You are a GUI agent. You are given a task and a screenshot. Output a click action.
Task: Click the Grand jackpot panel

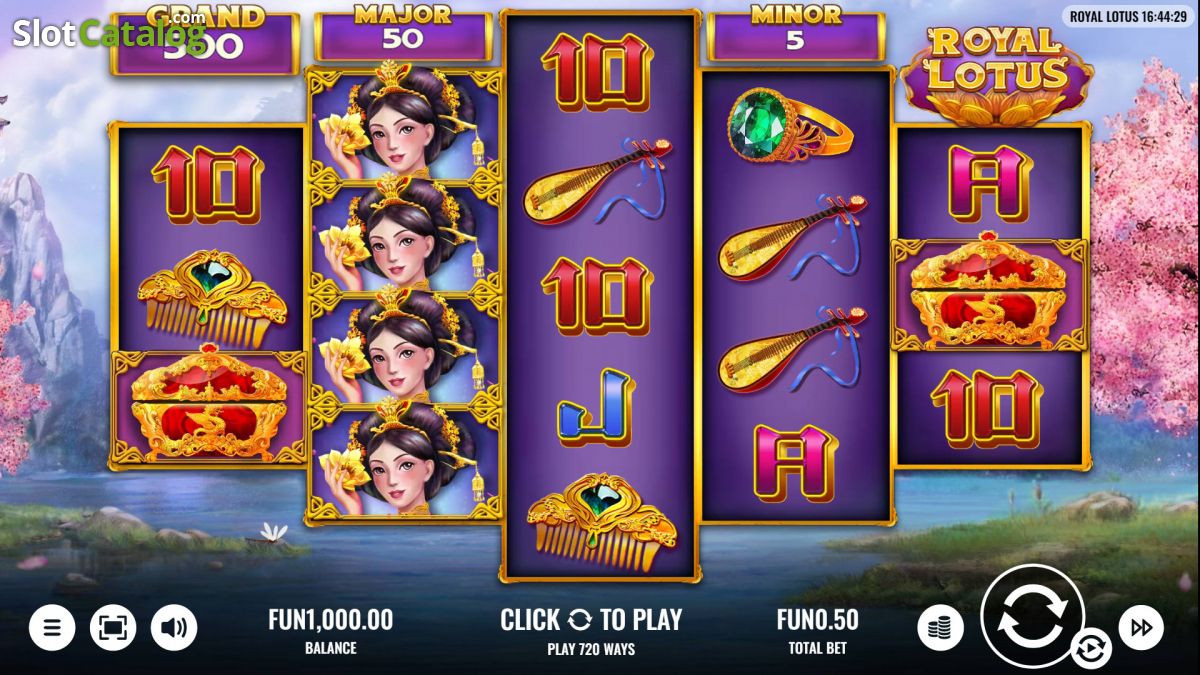[x=205, y=42]
